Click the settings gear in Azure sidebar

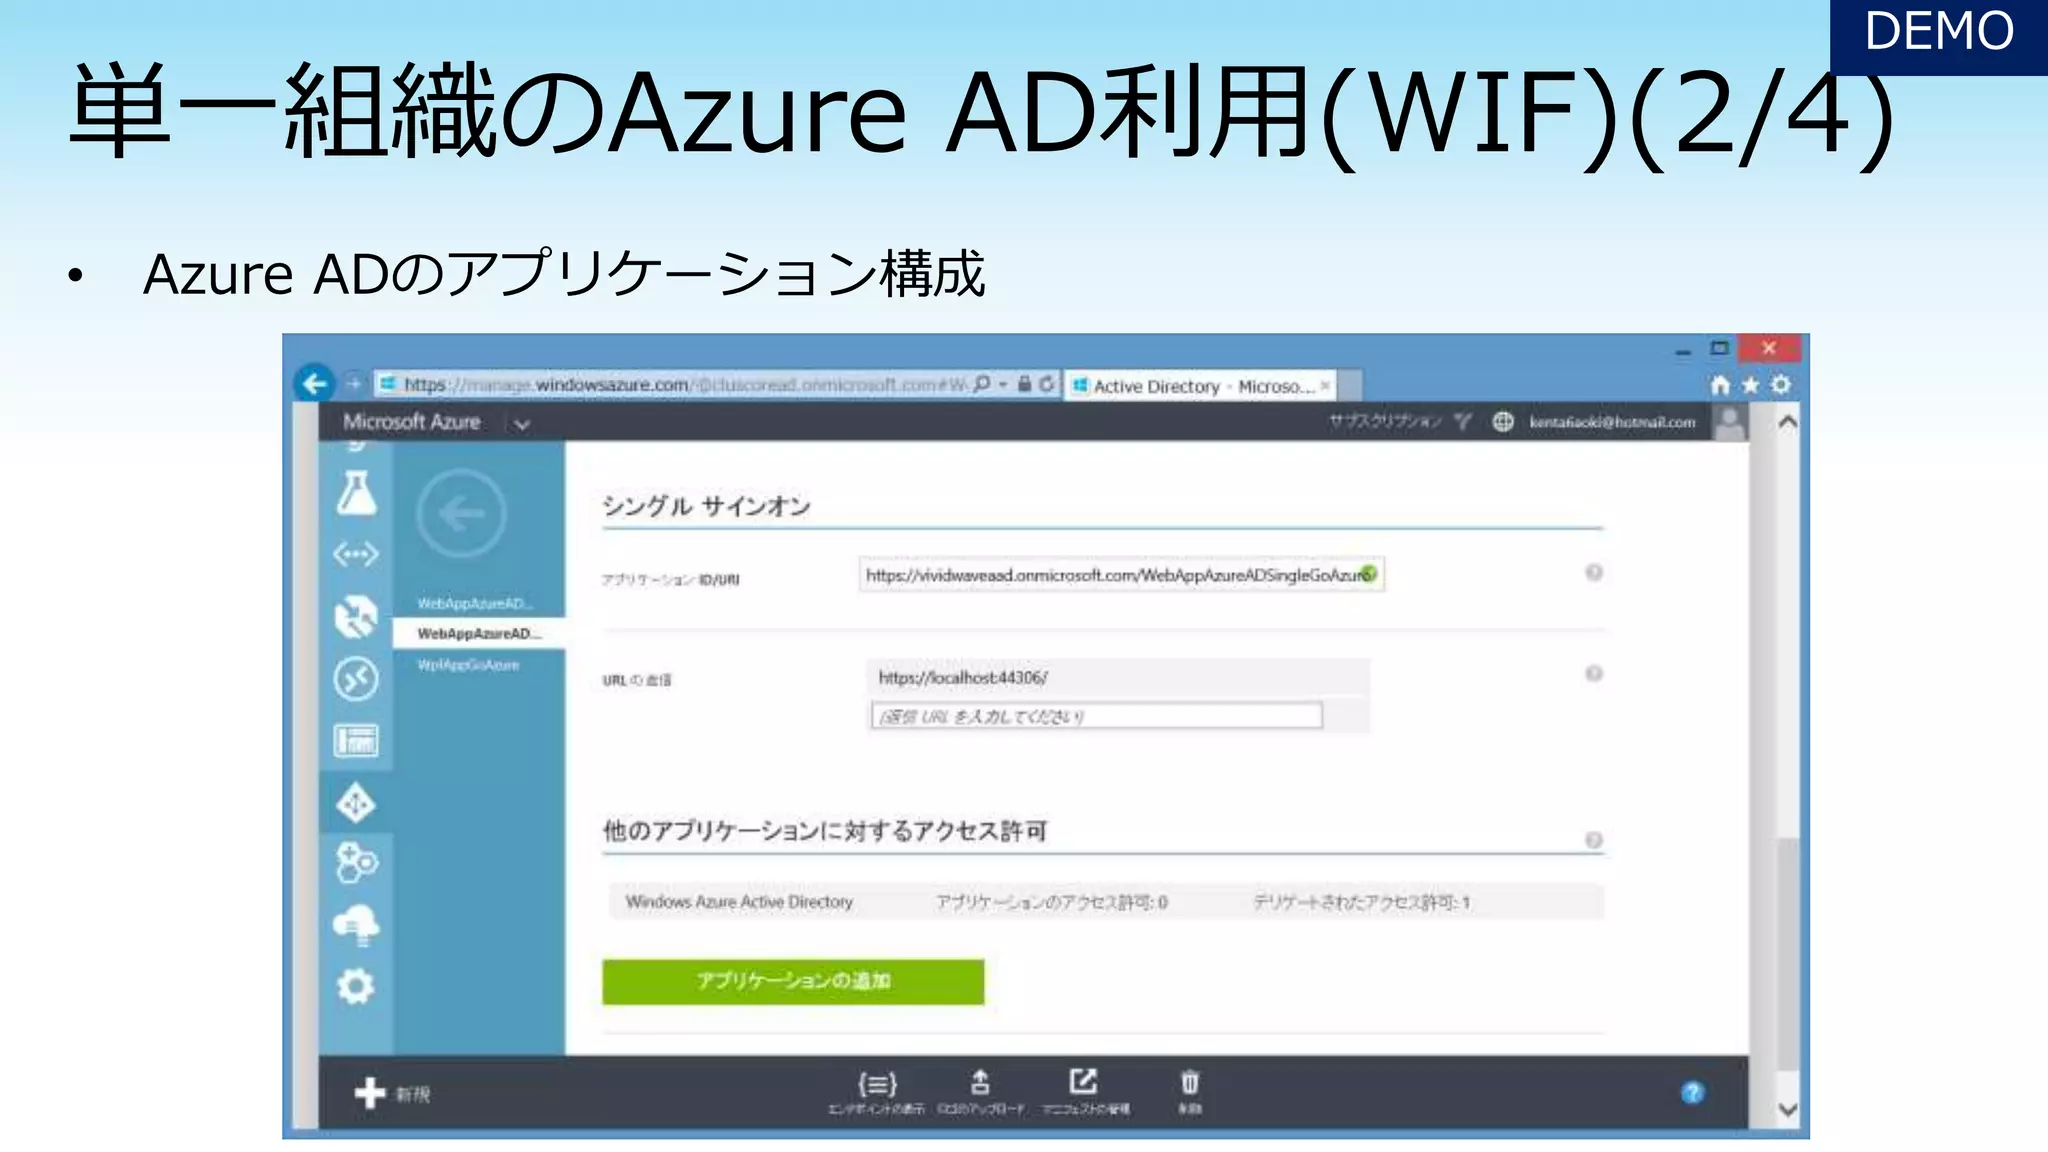356,986
